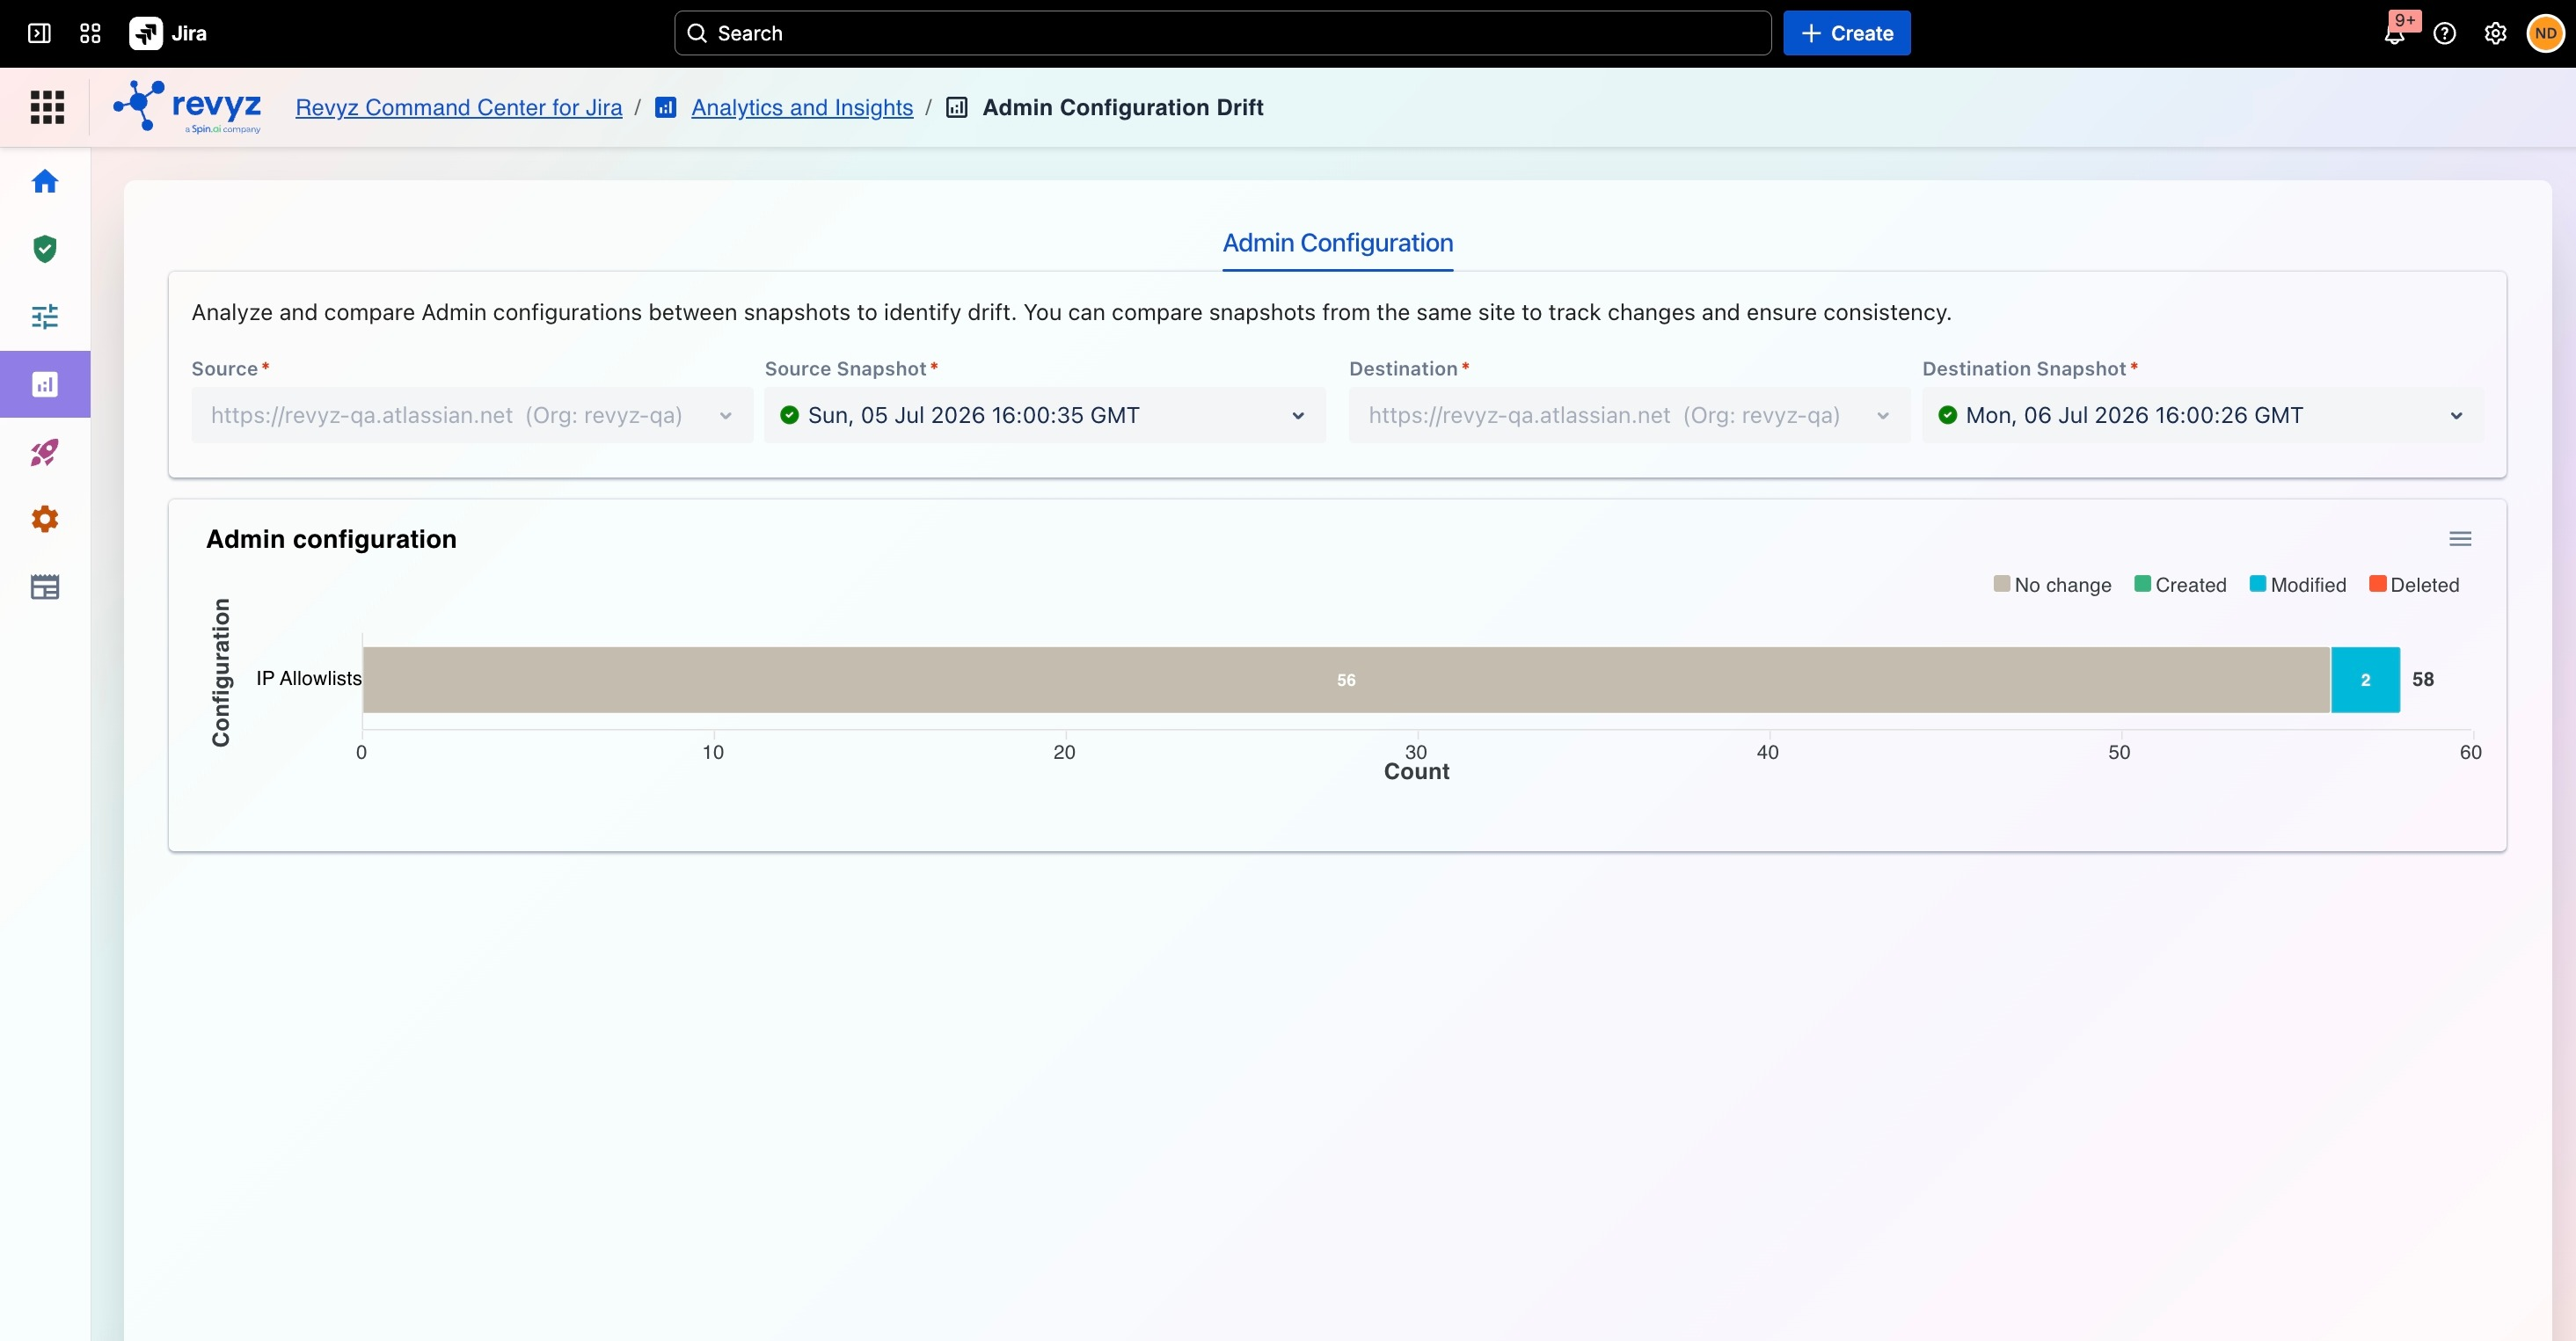The width and height of the screenshot is (2576, 1341).
Task: Expand the Destination Snapshot dropdown
Action: [x=2202, y=415]
